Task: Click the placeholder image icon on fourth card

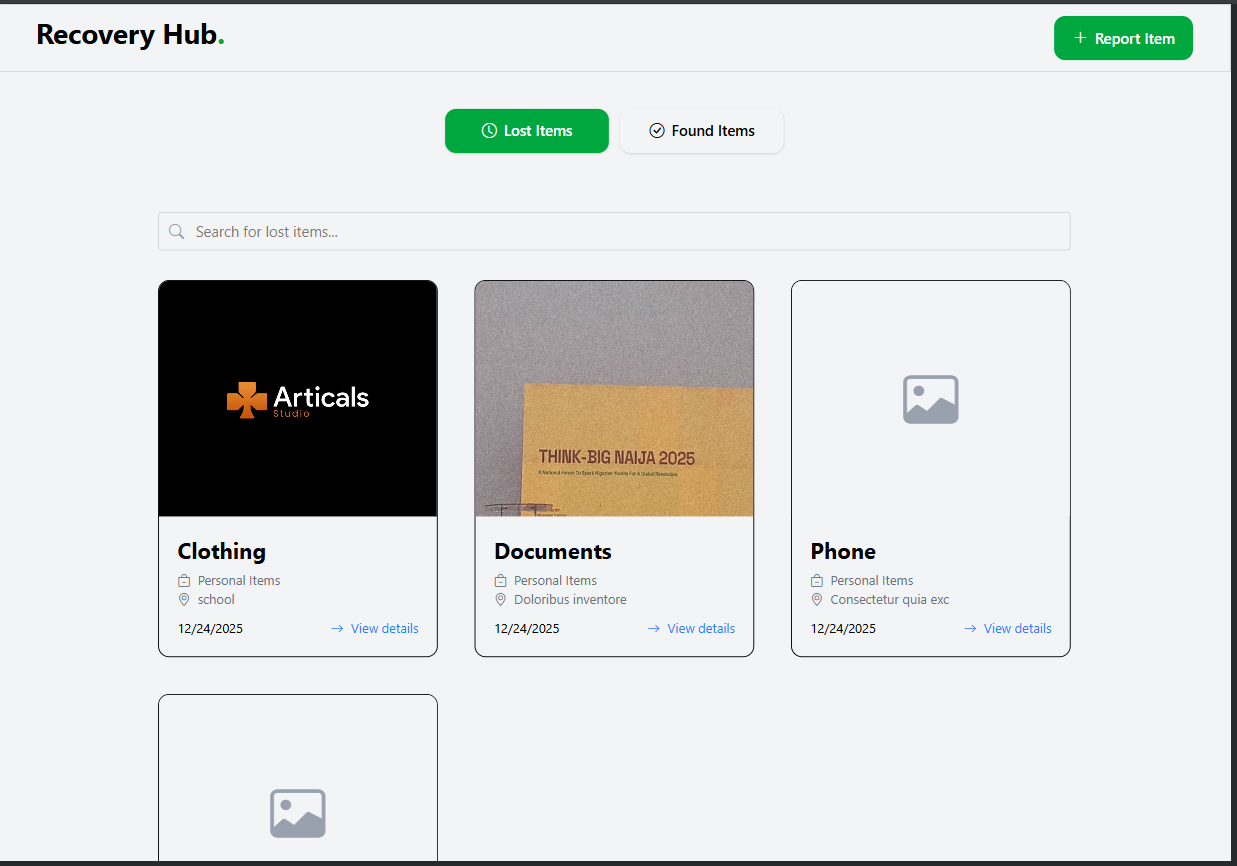Action: point(298,813)
